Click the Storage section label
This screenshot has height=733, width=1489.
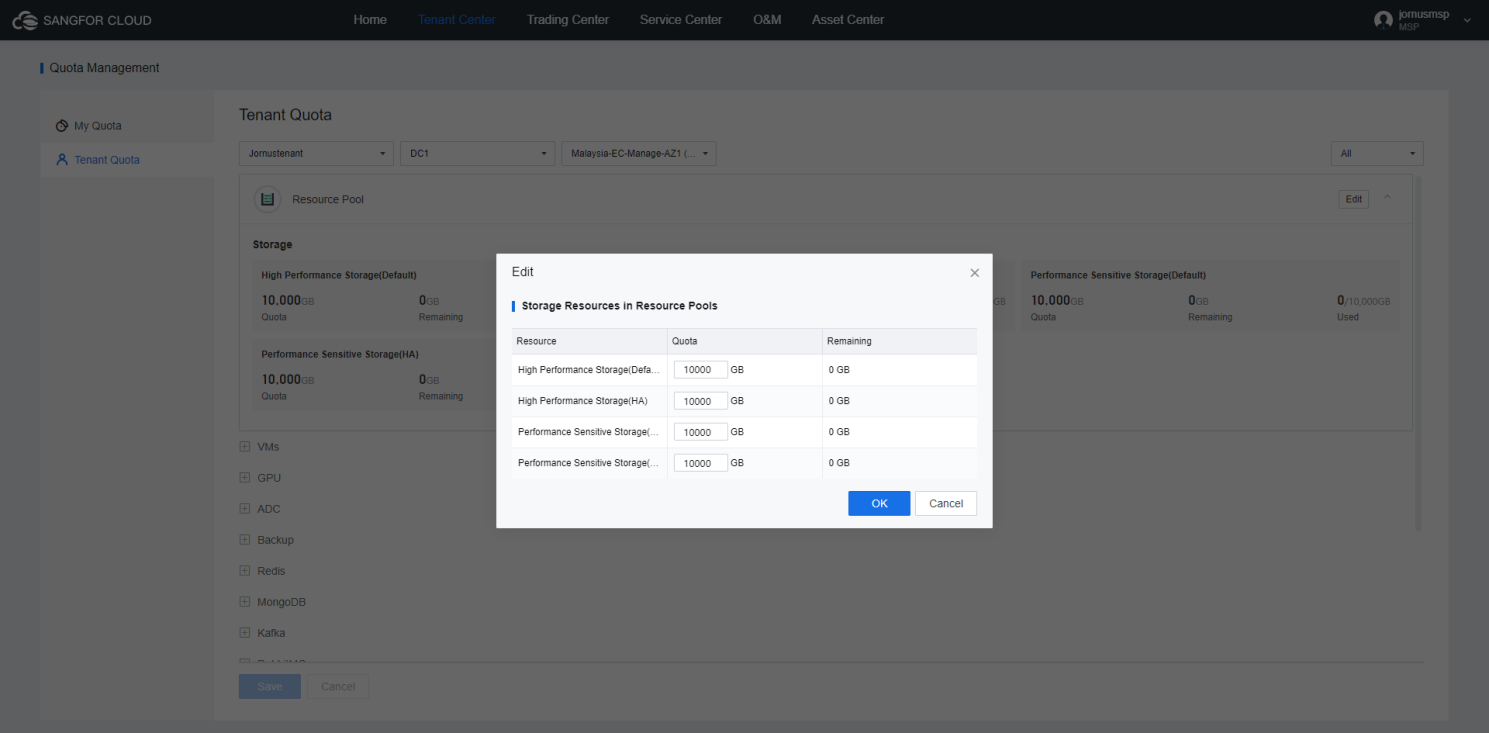[x=272, y=244]
